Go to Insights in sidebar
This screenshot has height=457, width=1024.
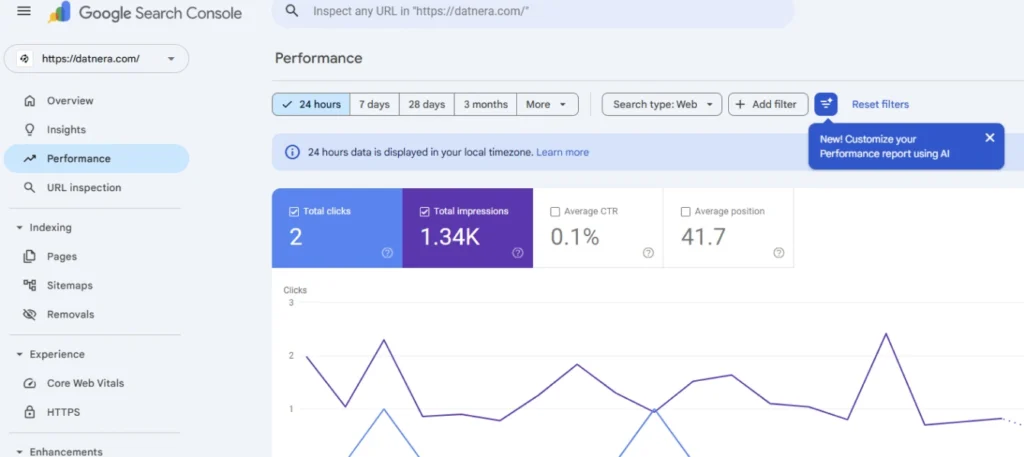pos(97,129)
